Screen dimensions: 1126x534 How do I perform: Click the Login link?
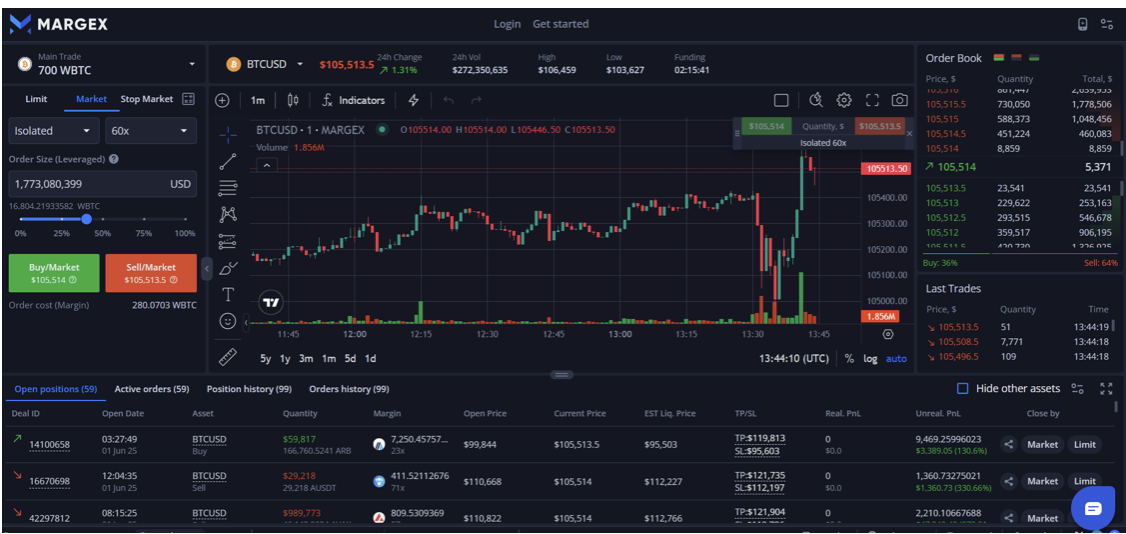[x=507, y=24]
